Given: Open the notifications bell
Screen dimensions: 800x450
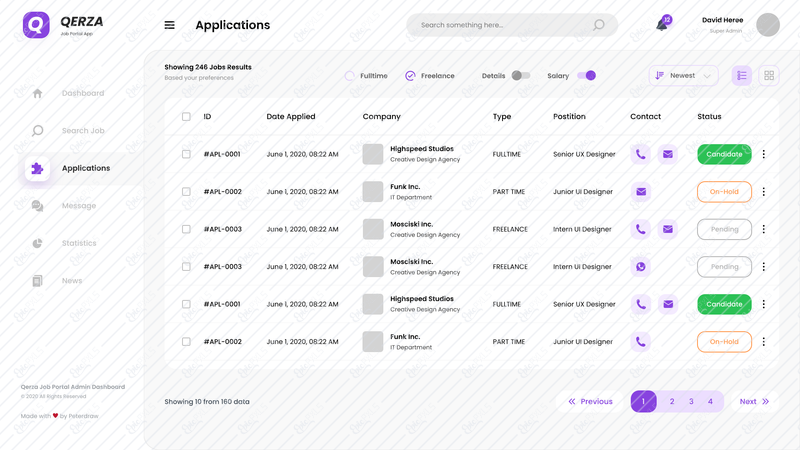Looking at the screenshot, I should pyautogui.click(x=662, y=24).
